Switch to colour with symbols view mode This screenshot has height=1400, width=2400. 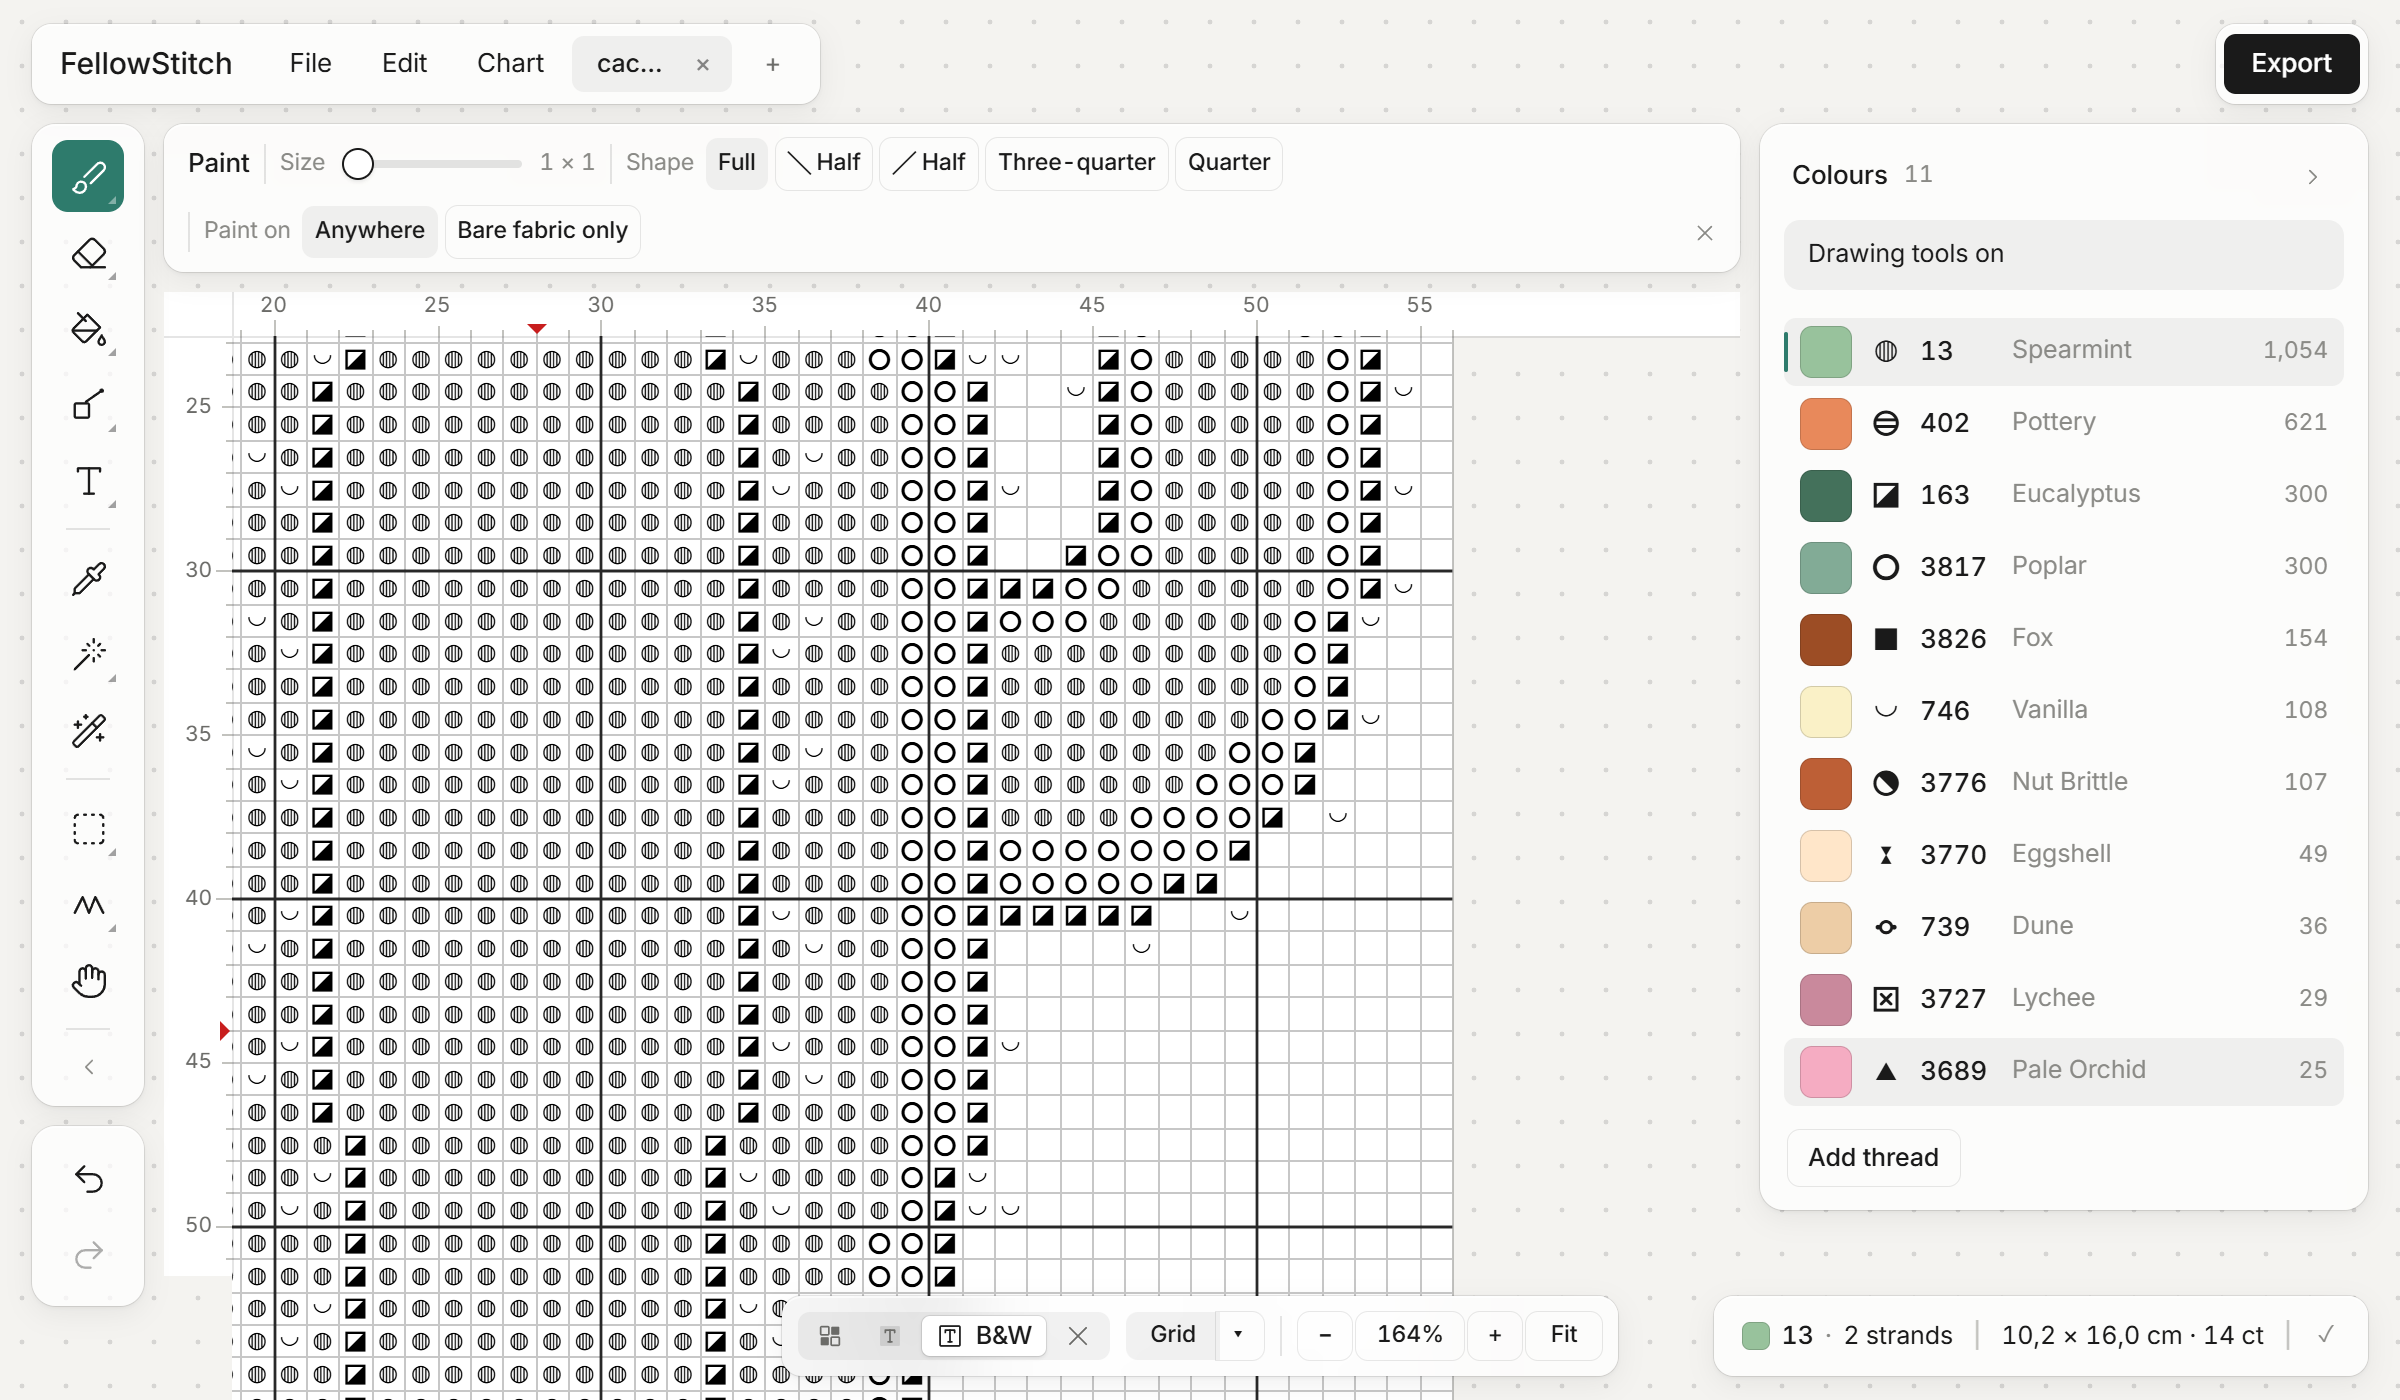[889, 1336]
